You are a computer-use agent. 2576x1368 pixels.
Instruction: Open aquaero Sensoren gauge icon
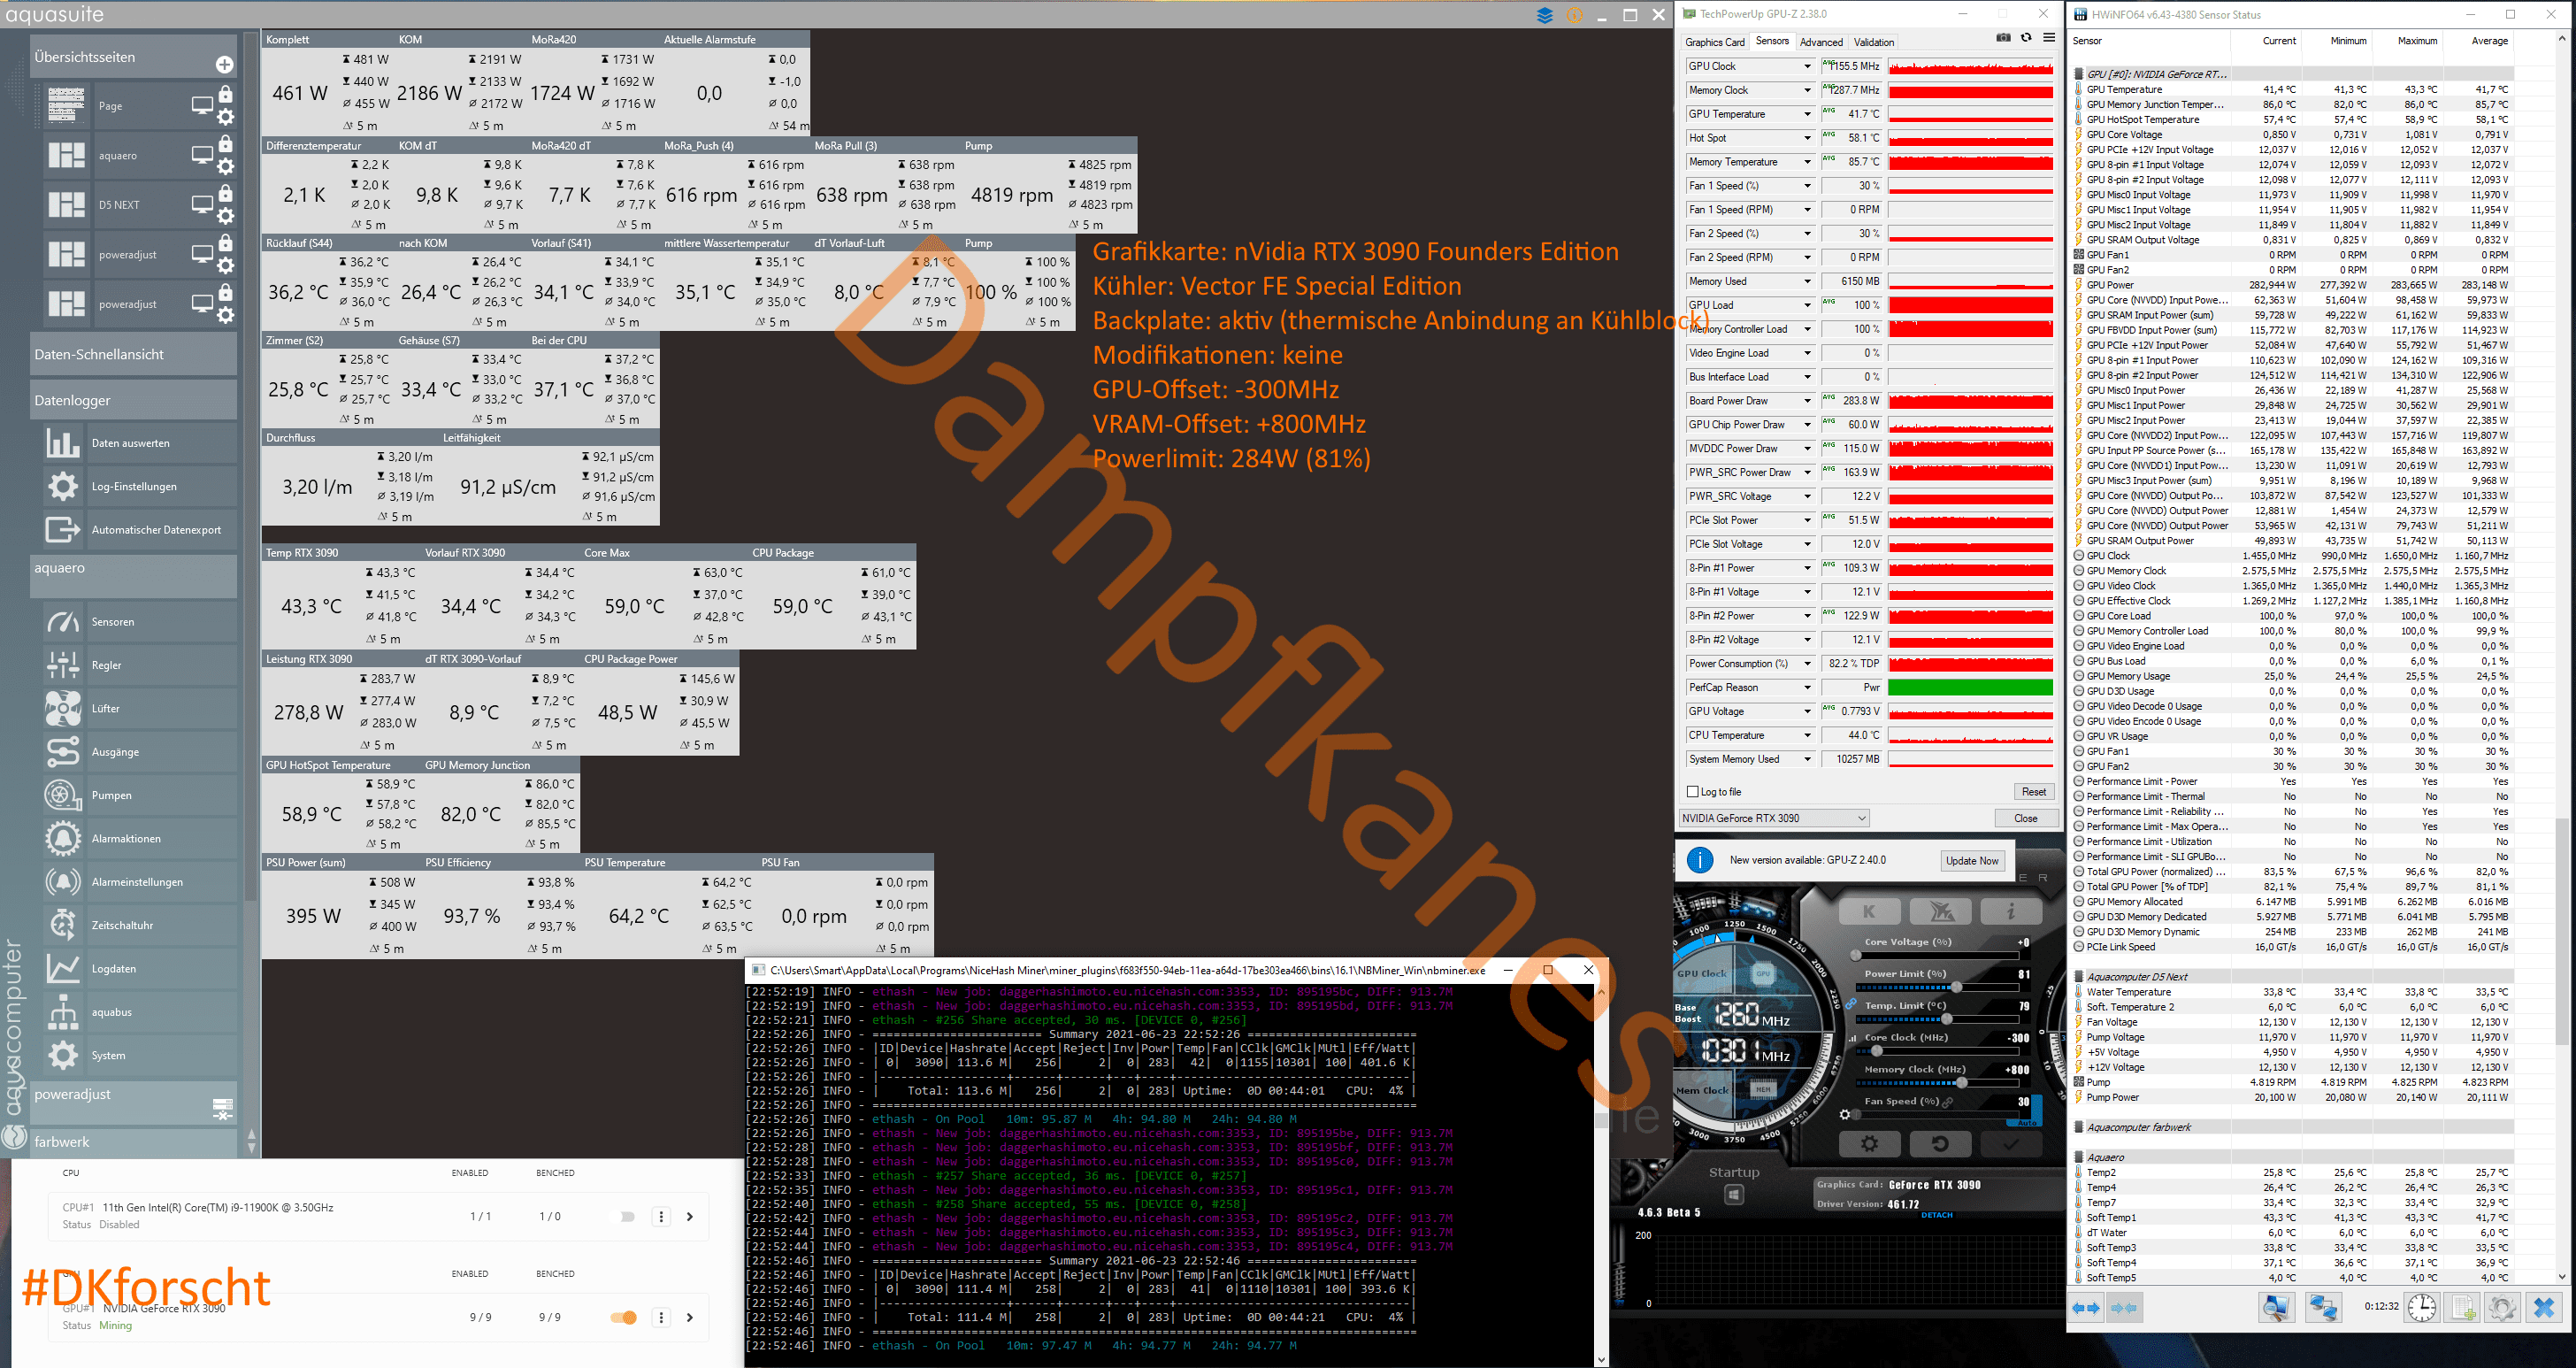tap(63, 622)
